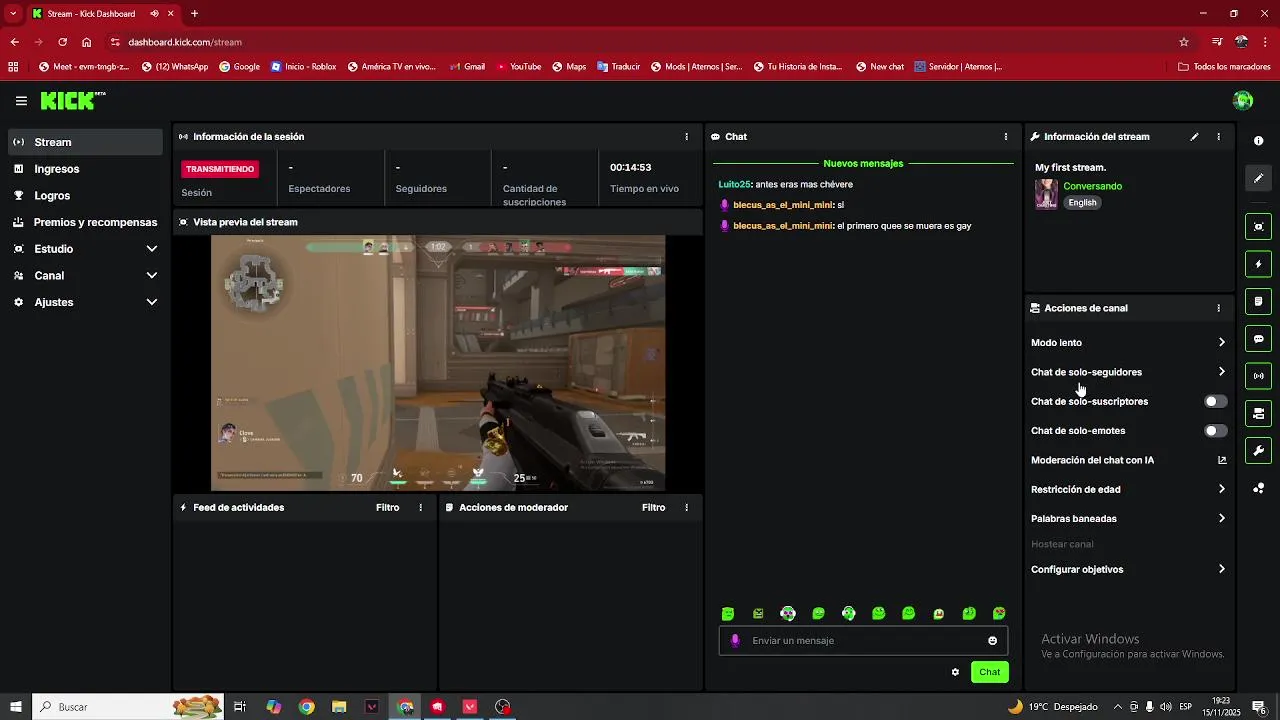This screenshot has width=1280, height=720.
Task: Click the purple microphone icon in message box
Action: 735,641
